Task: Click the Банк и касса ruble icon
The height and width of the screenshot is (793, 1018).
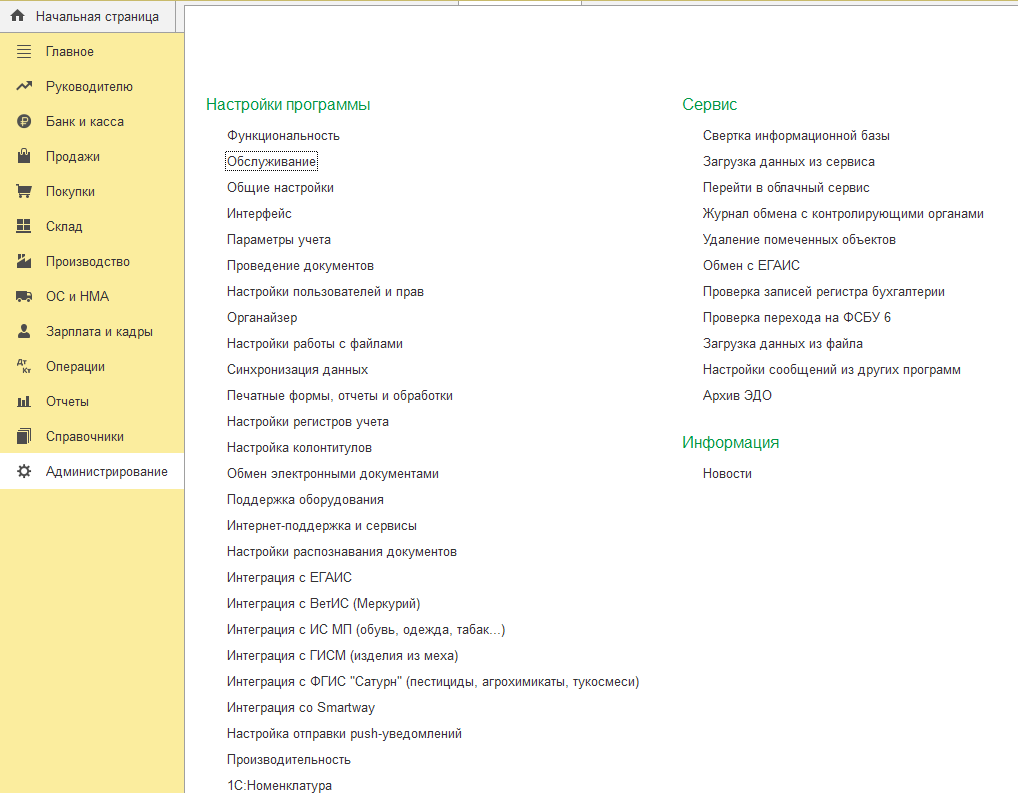Action: point(24,121)
